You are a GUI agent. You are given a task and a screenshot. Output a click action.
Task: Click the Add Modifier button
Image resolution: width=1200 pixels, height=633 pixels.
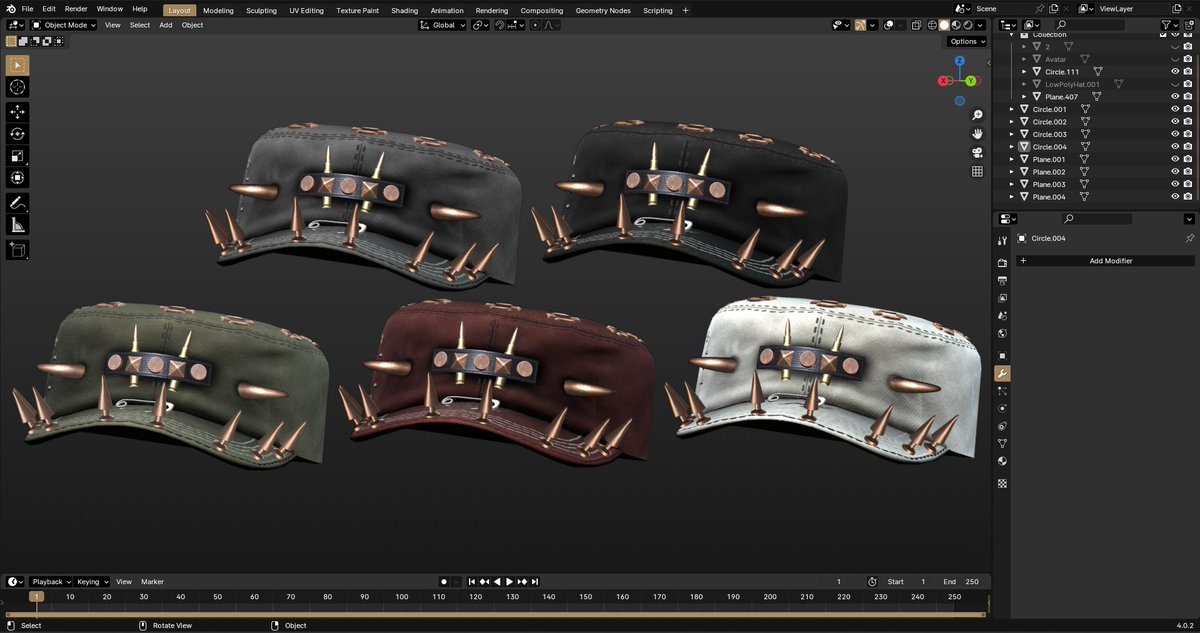click(x=1105, y=261)
